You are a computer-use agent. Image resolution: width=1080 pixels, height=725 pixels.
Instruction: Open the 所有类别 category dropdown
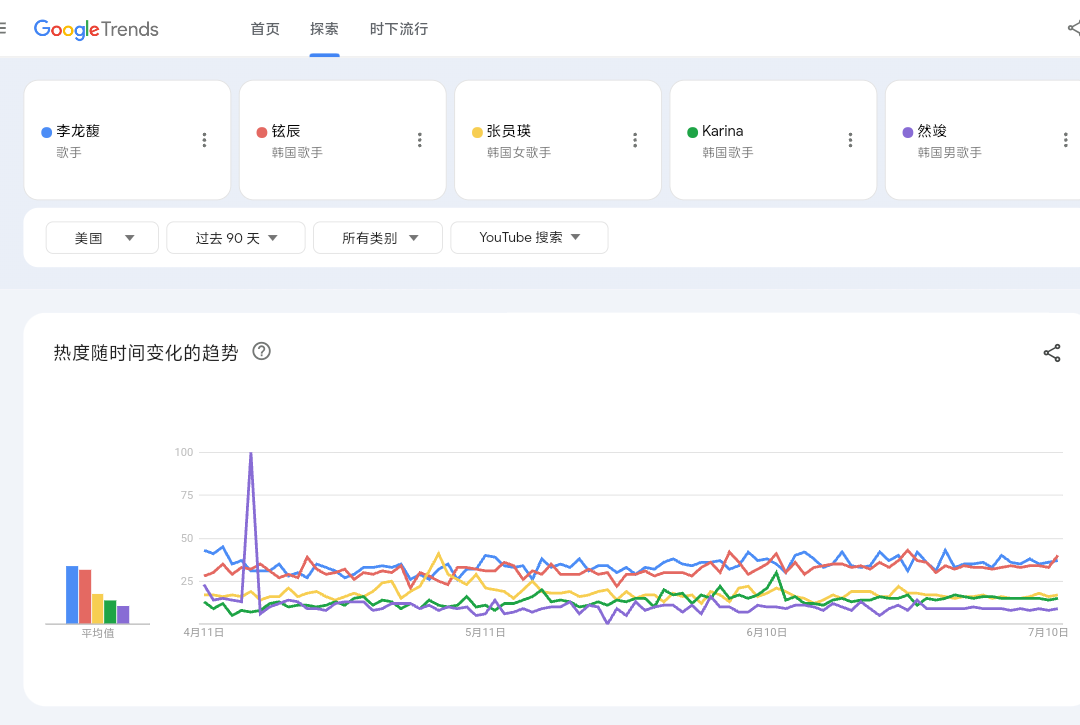378,238
